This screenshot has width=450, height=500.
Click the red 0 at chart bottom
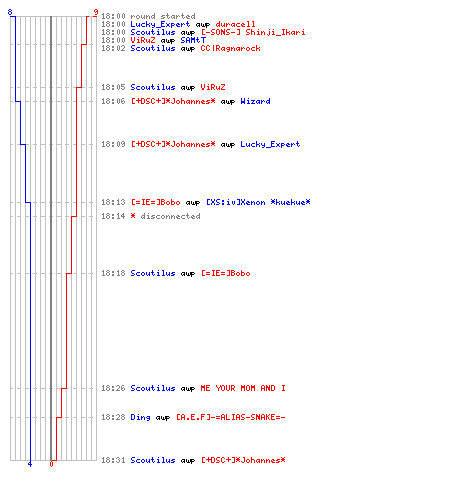(51, 464)
